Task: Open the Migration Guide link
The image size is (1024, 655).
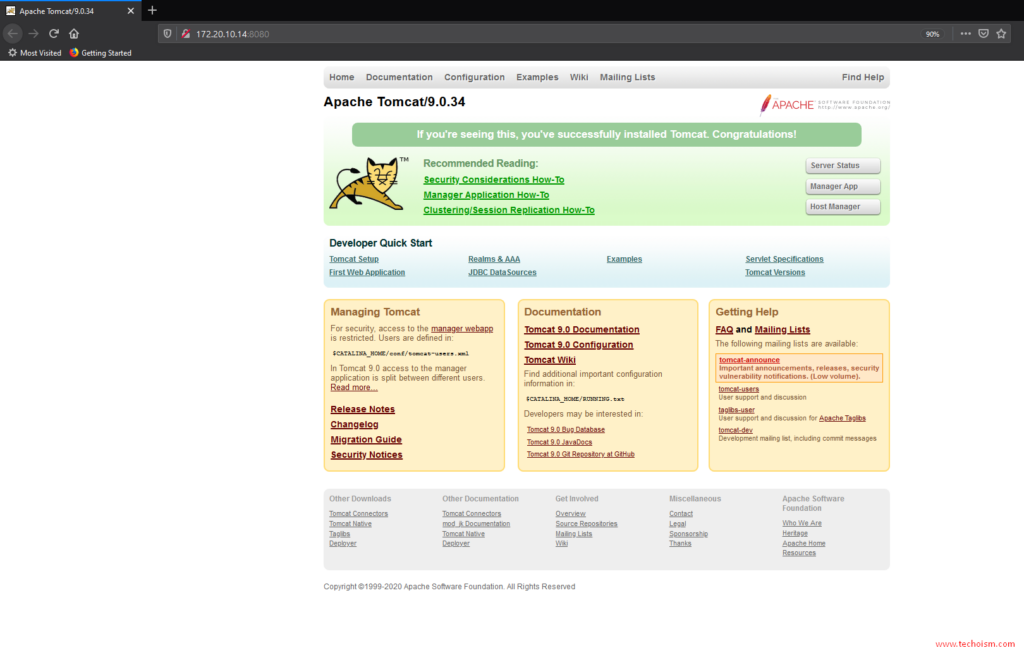Action: (x=366, y=439)
